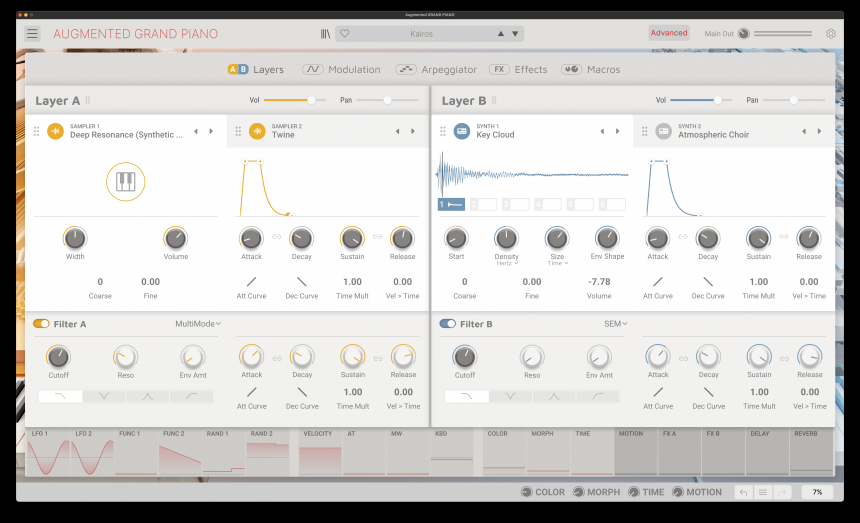Viewport: 860px width, 523px height.
Task: Open Density Hertz unit dropdown
Action: pos(507,264)
